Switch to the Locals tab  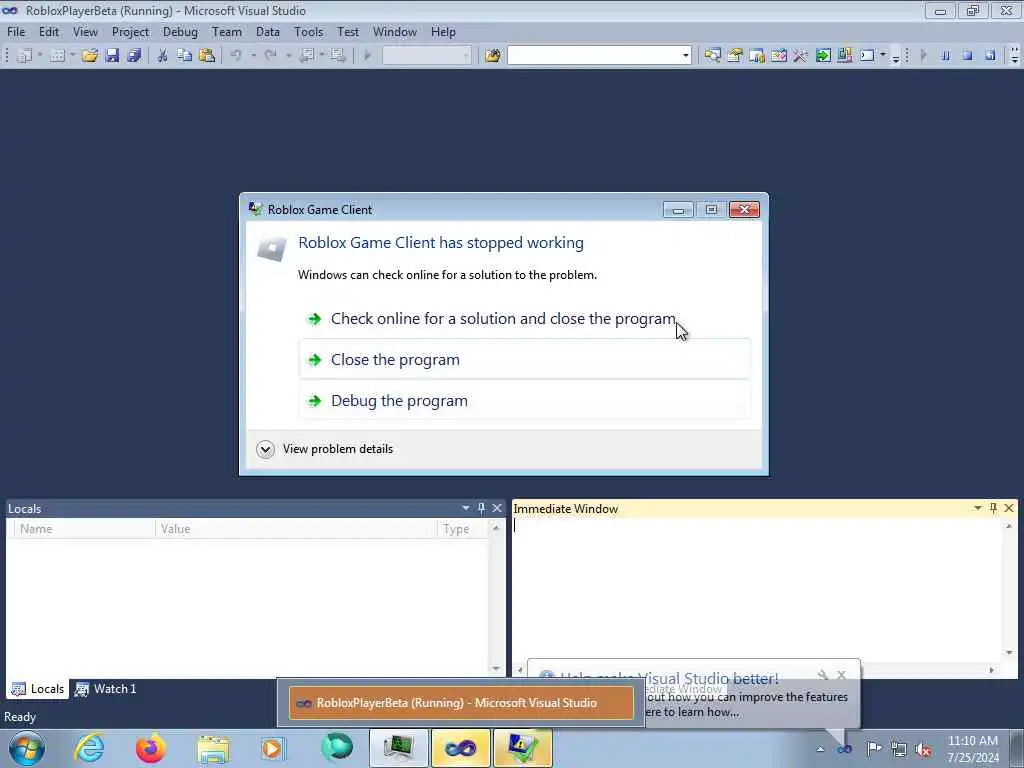click(x=38, y=689)
